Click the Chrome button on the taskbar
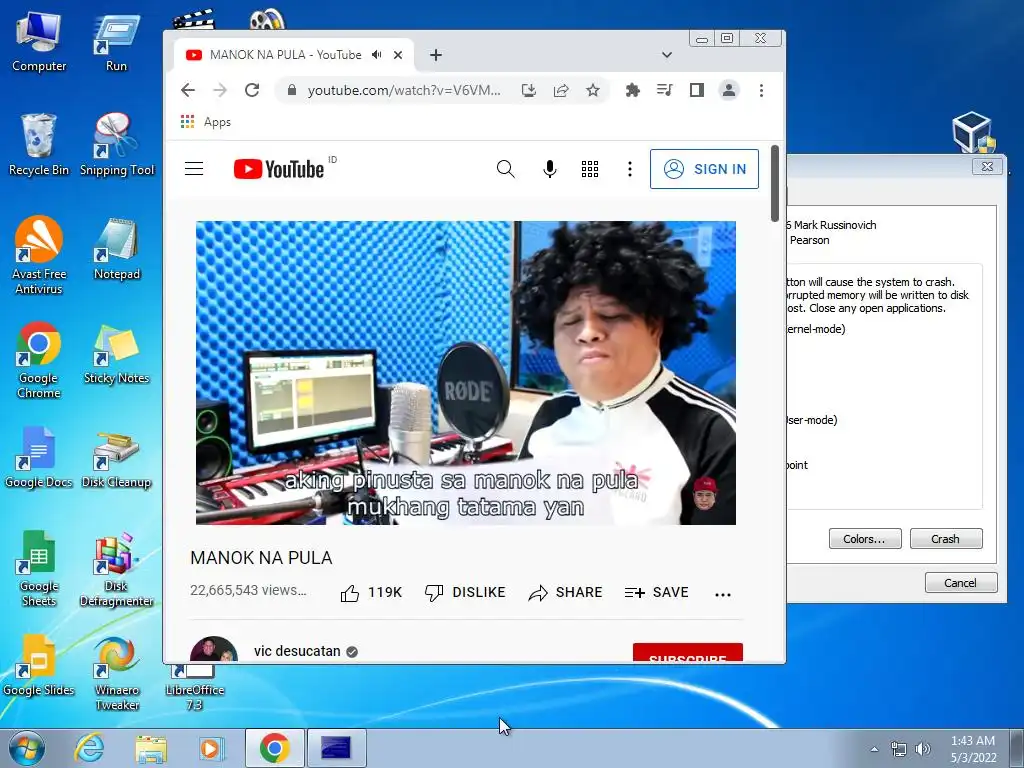The height and width of the screenshot is (768, 1024). click(275, 748)
